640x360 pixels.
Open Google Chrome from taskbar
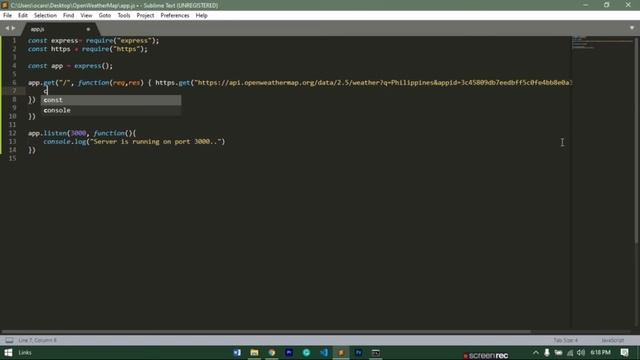(x=272, y=353)
